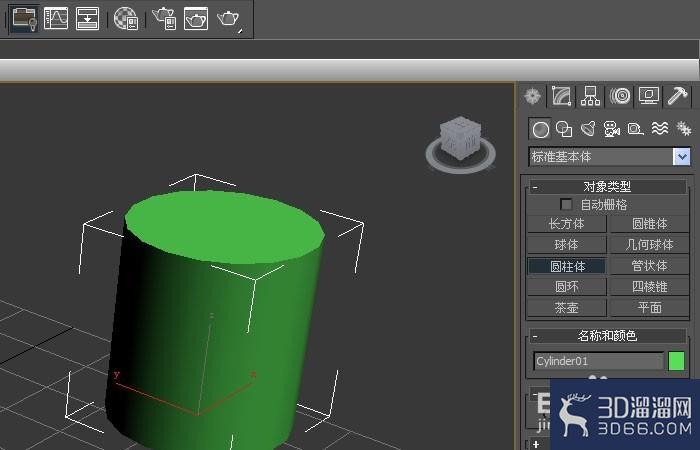700x450 pixels.
Task: Switch to the Motion command panel tab
Action: click(x=620, y=96)
